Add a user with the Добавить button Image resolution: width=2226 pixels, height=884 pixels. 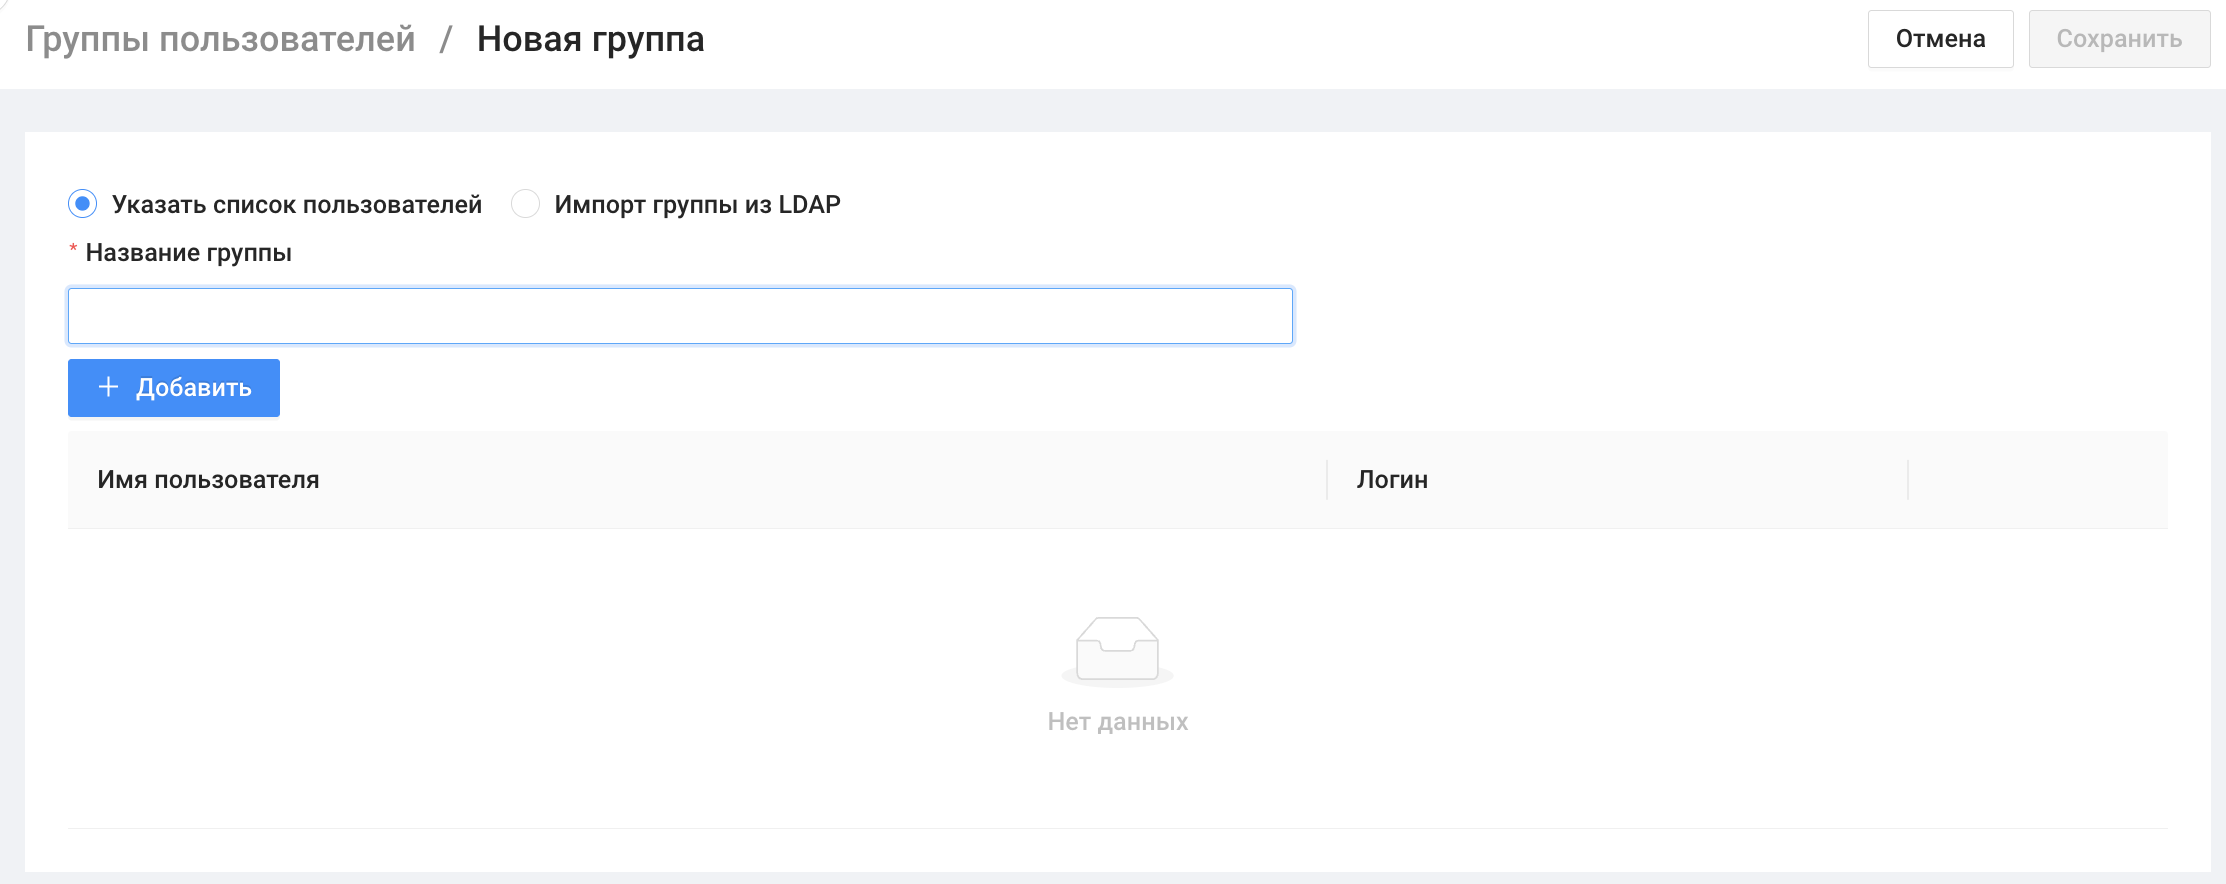[x=174, y=388]
